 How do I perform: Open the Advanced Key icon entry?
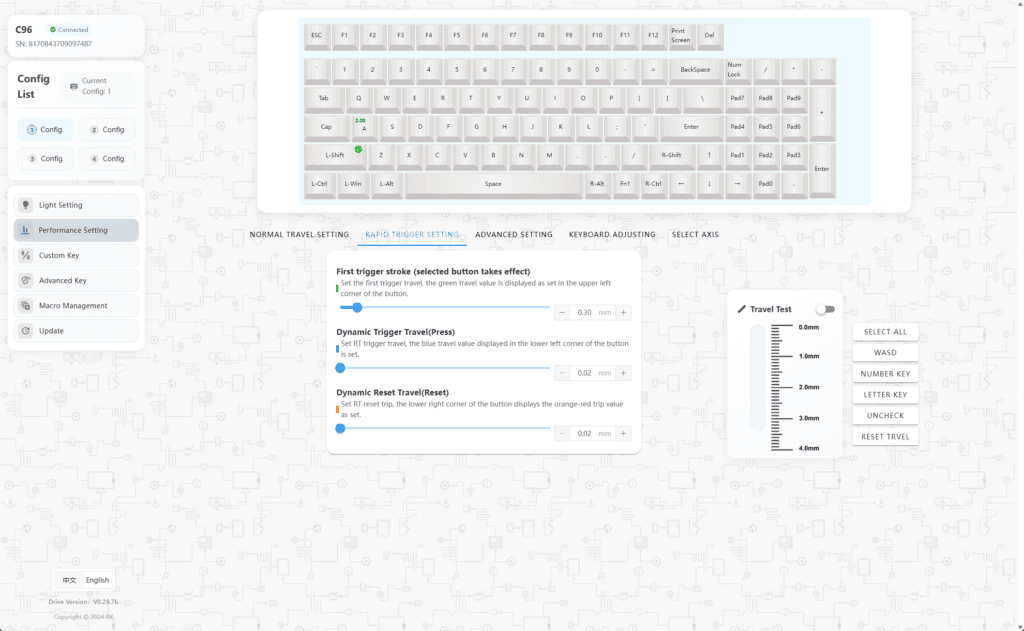(25, 280)
